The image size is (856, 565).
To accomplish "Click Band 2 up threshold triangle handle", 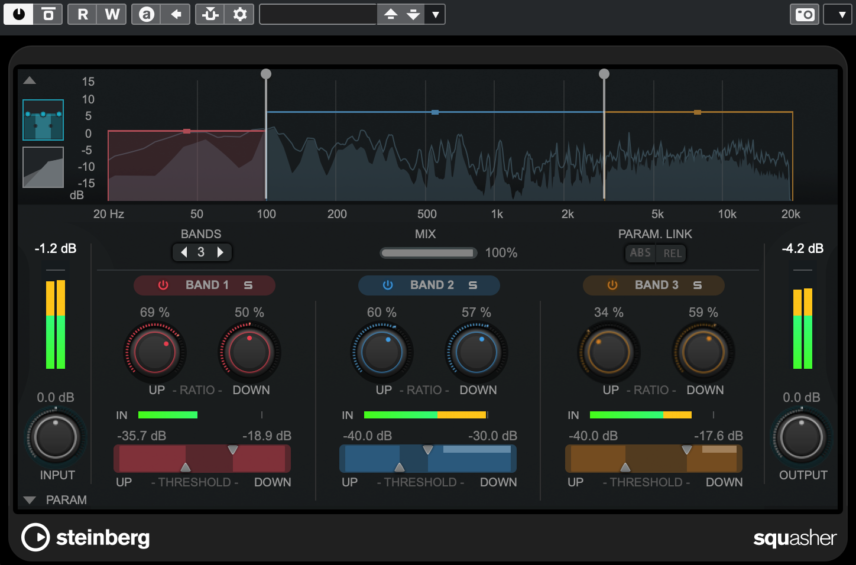I will [400, 467].
